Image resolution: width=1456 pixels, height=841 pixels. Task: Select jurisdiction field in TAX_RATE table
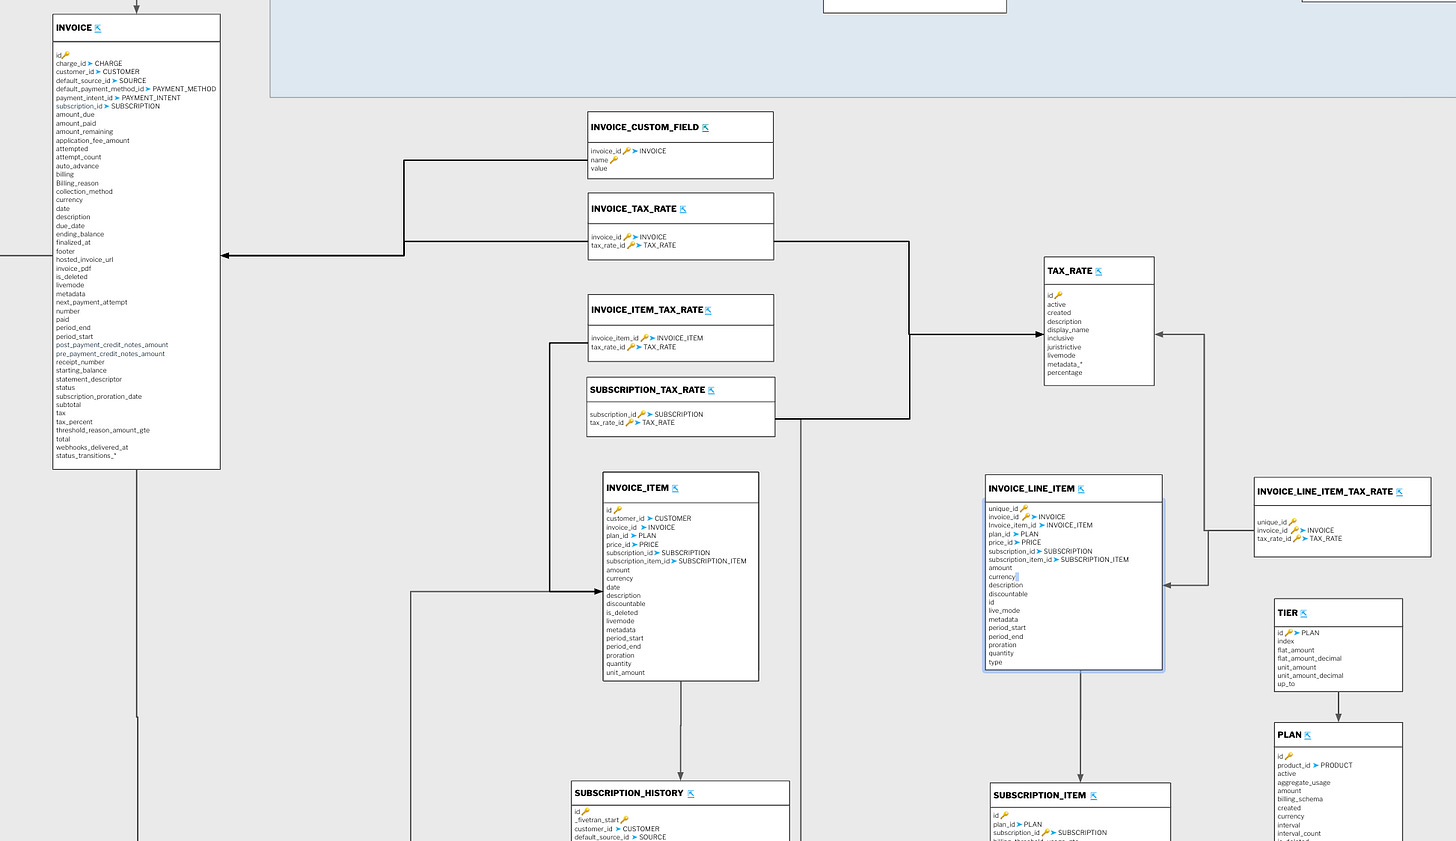click(x=1064, y=347)
